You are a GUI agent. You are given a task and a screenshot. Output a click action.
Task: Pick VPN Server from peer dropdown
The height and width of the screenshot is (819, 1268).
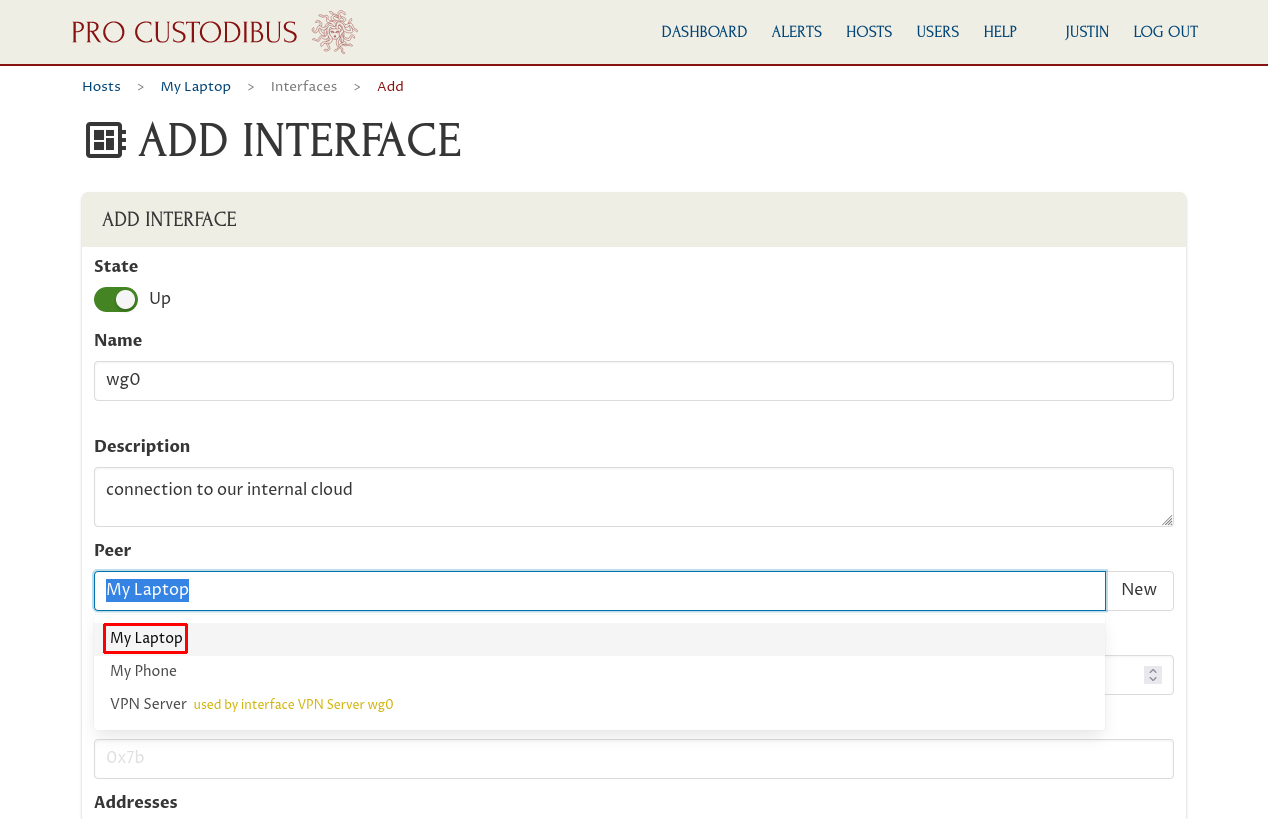(x=600, y=705)
